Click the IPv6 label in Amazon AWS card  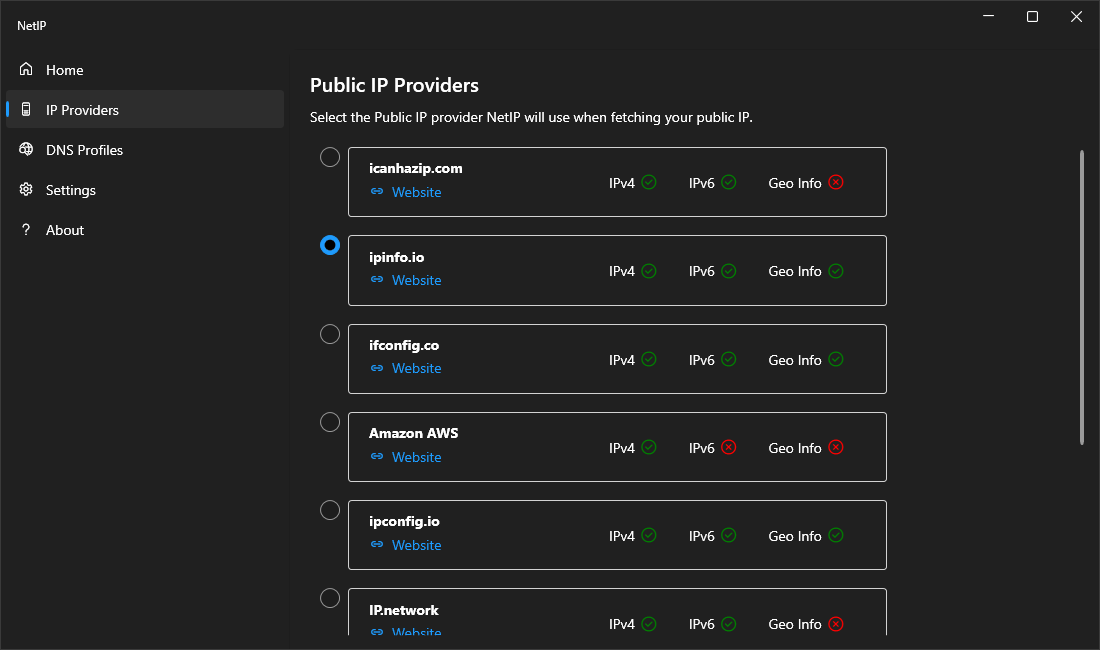point(702,448)
